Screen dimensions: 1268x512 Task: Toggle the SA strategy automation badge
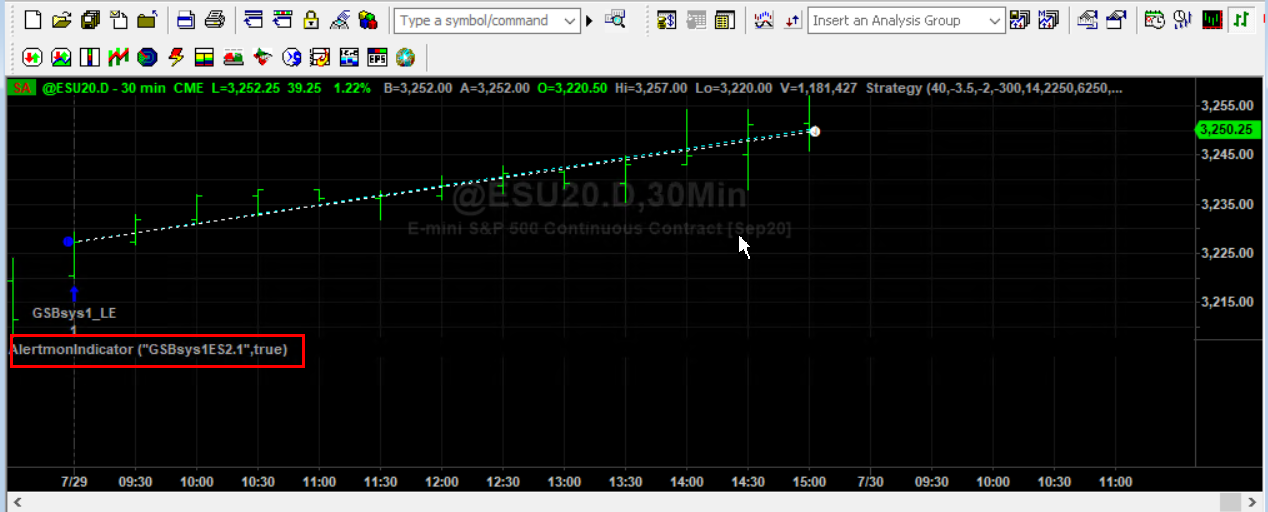[21, 88]
